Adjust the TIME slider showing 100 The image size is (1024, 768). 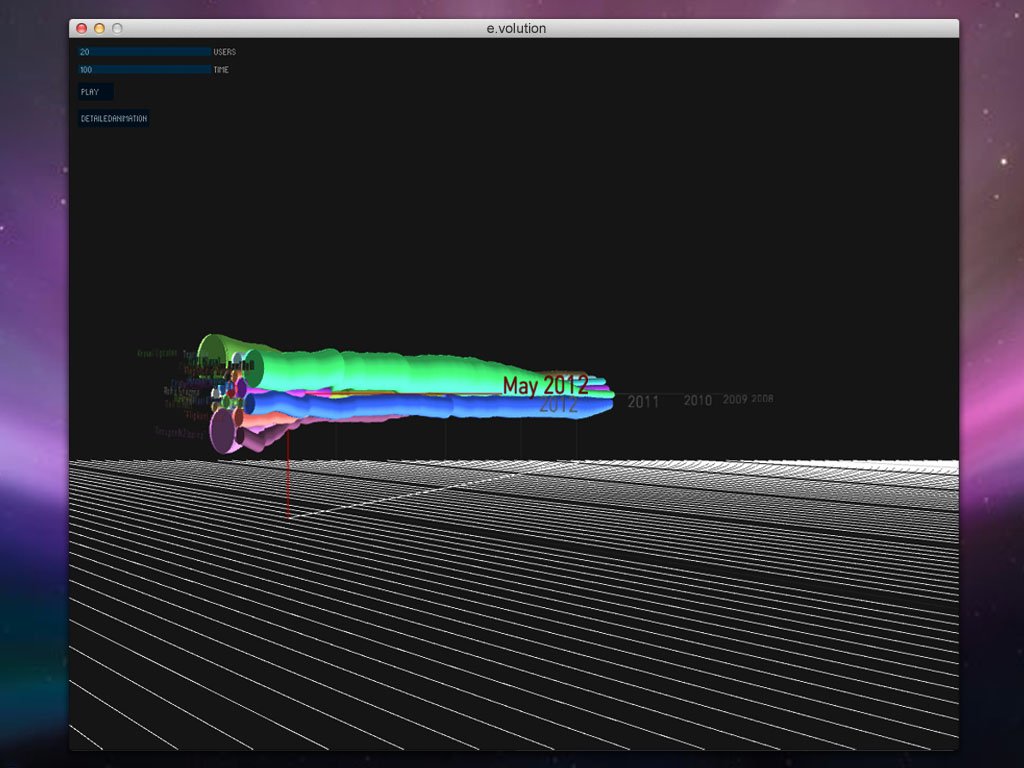(x=144, y=69)
